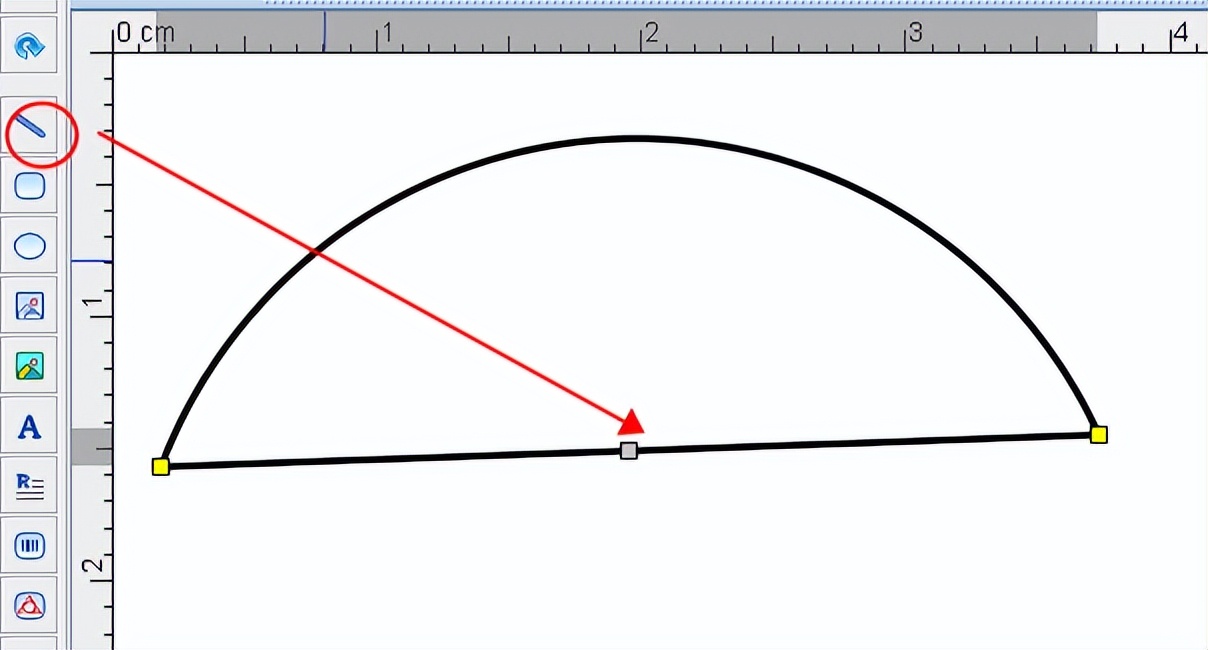Select the triangle-in-circle shape tool
This screenshot has height=650, width=1208.
pyautogui.click(x=30, y=605)
